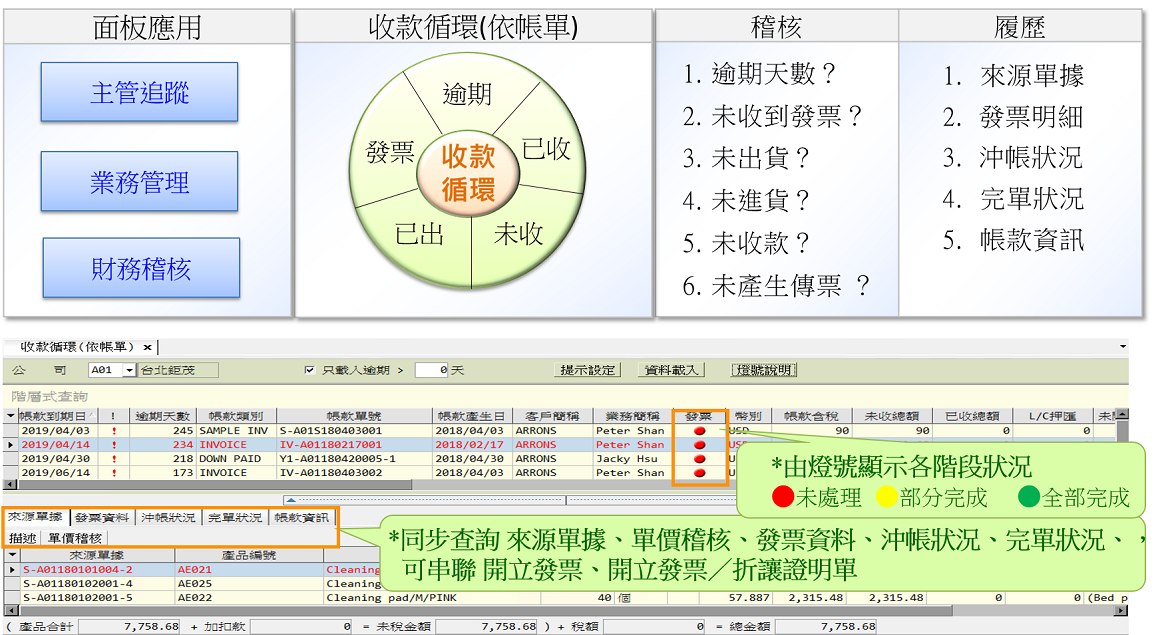Click the 台北鉅茂 company name field
1170x635 pixels.
(x=178, y=370)
